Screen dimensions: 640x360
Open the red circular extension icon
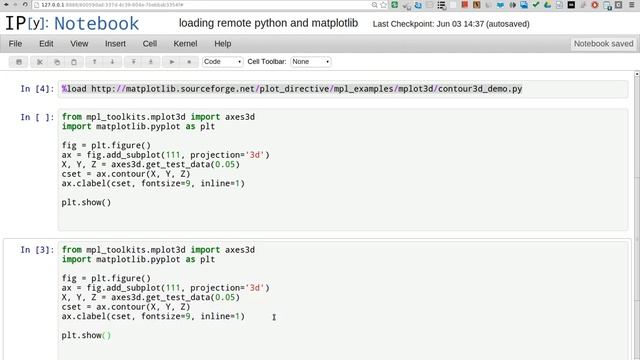(595, 5)
